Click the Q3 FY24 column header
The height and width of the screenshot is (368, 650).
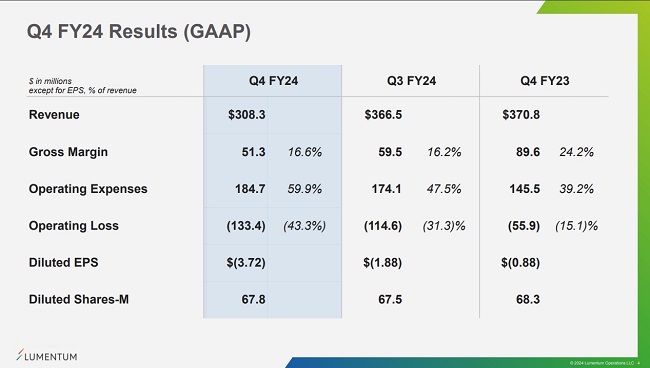click(411, 80)
